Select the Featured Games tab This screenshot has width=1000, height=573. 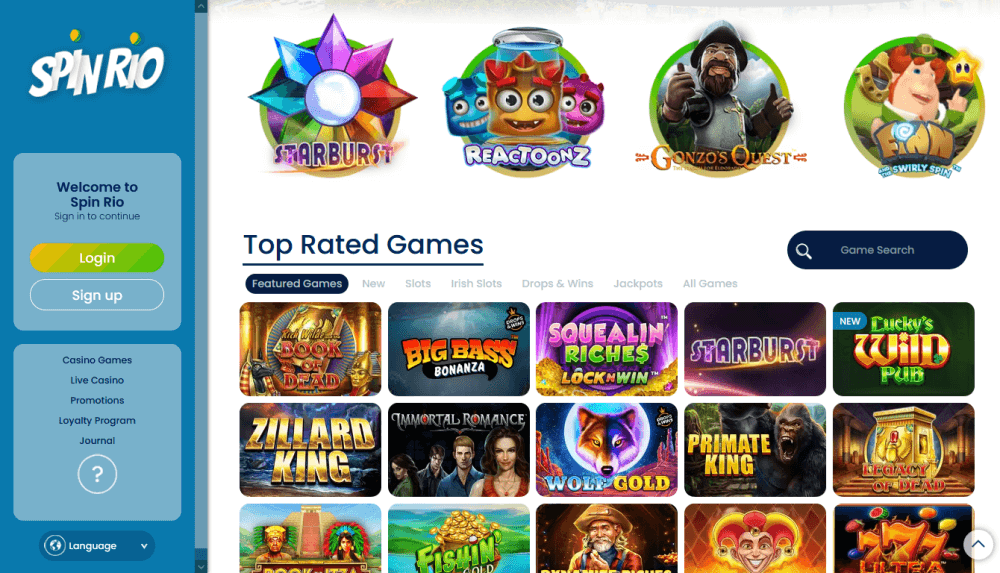[x=297, y=283]
